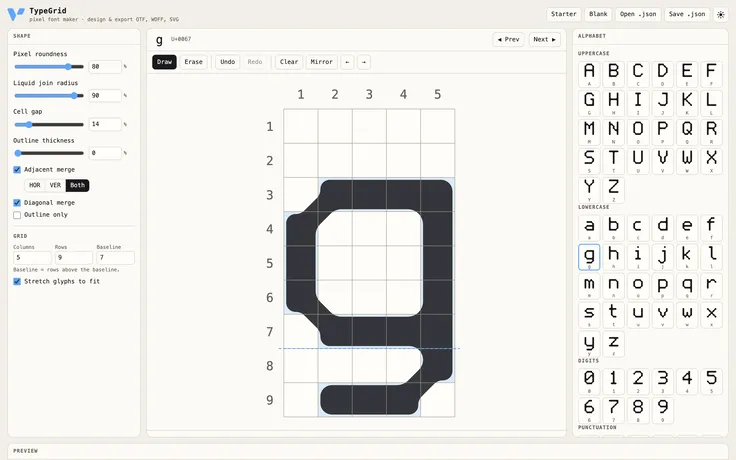This screenshot has height=460, width=736.
Task: Activate the Erase tool
Action: tap(193, 62)
